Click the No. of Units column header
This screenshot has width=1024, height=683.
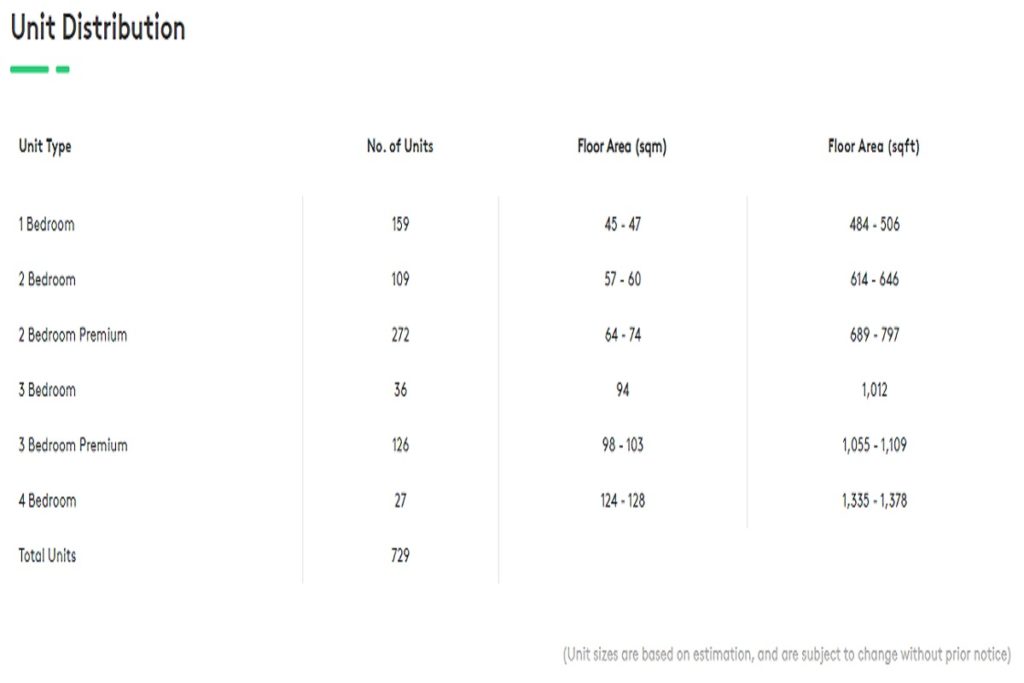400,146
